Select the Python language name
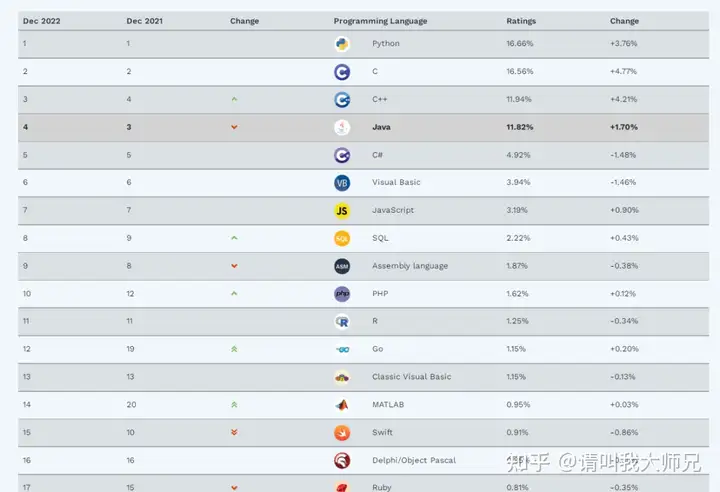Viewport: 720px width, 492px height. tap(386, 44)
